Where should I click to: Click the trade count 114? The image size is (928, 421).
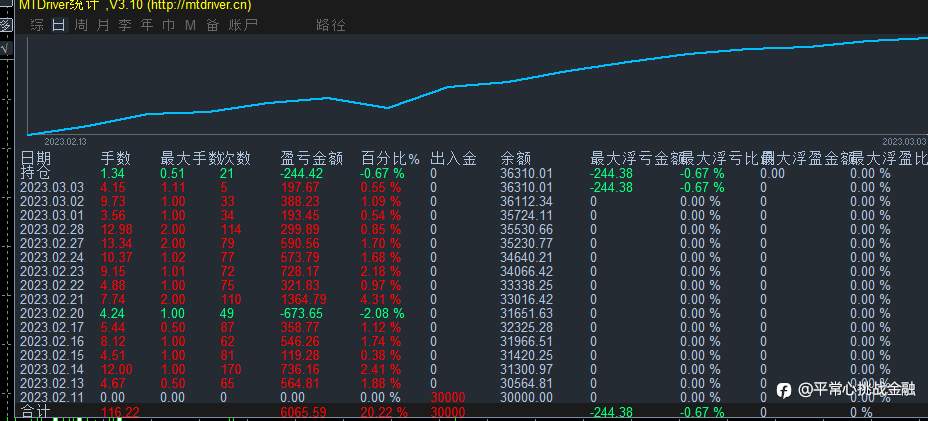230,229
